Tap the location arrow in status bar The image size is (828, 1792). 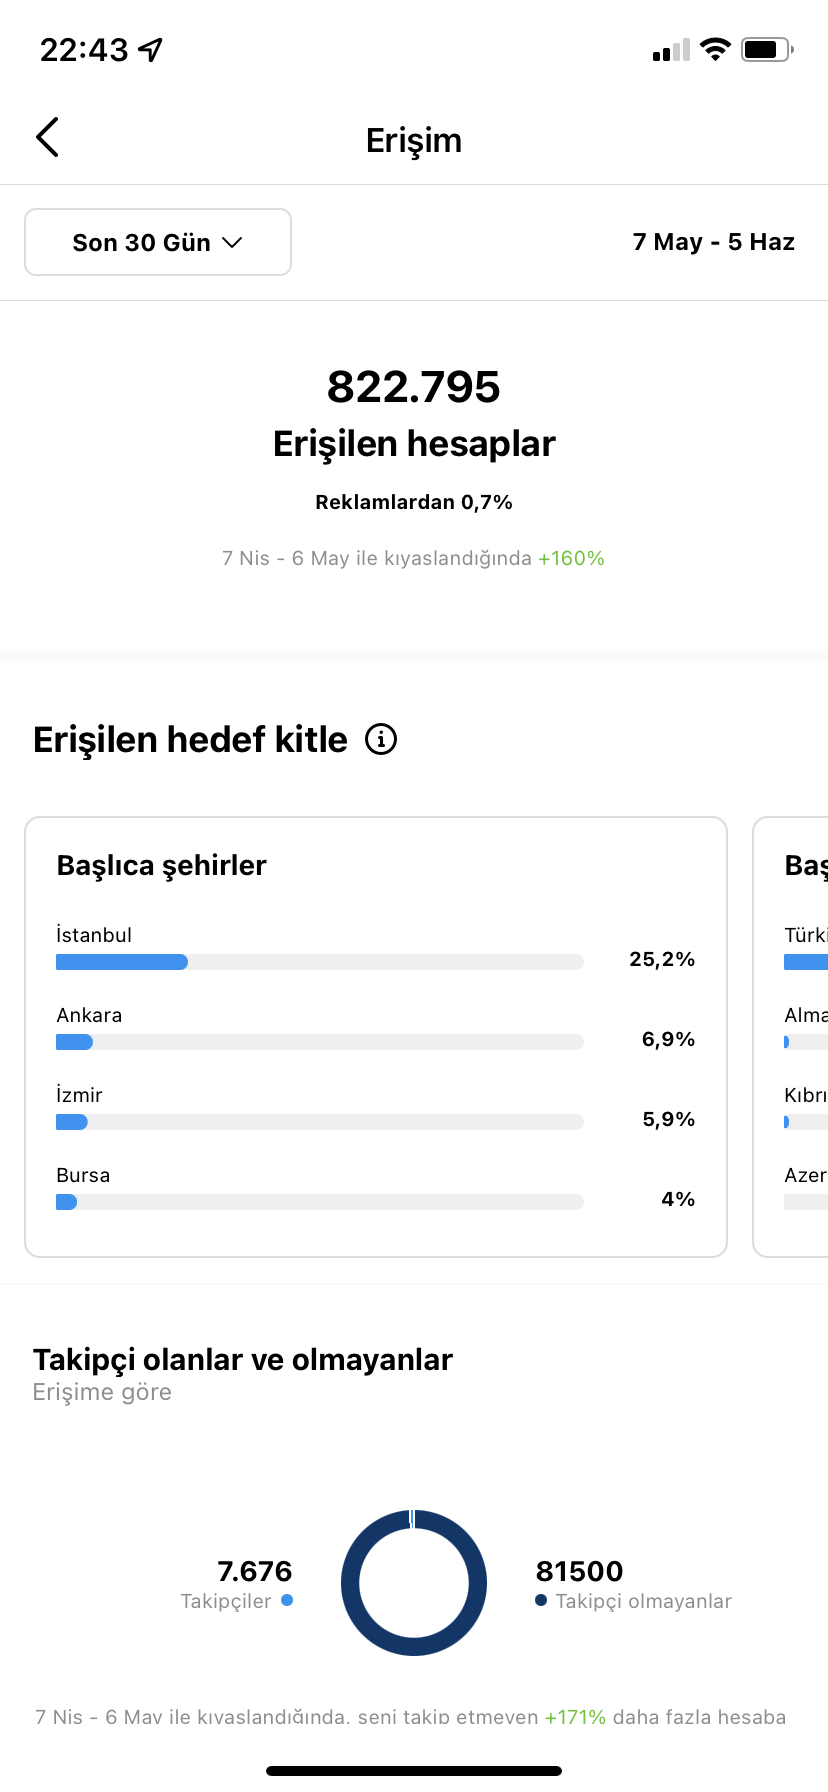pyautogui.click(x=151, y=49)
